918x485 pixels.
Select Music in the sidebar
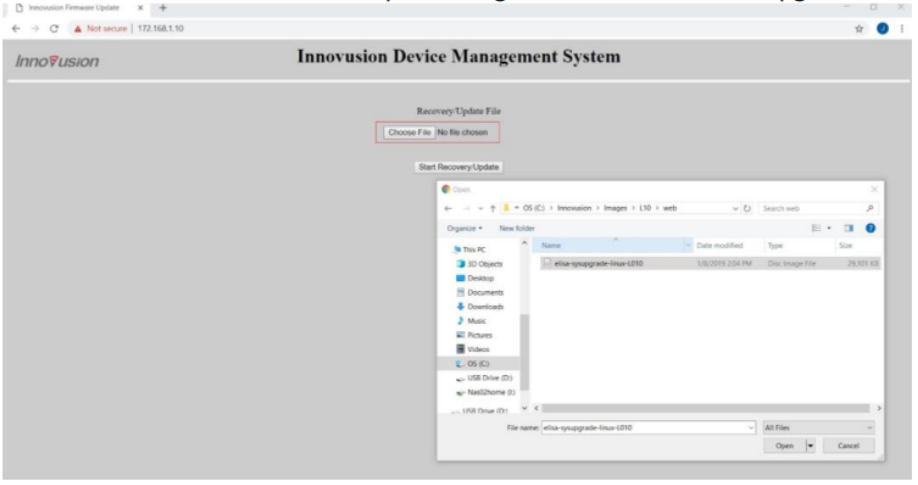click(471, 321)
